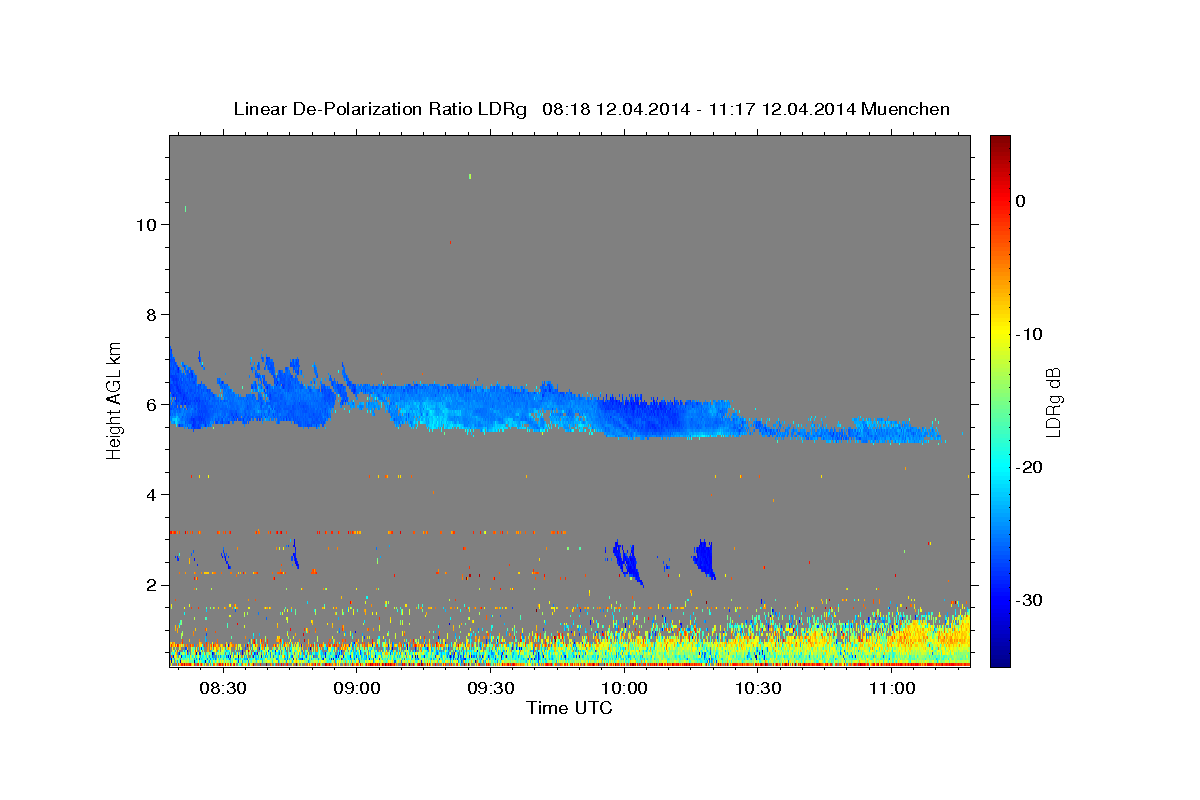Click the height tick label 2
Screen dimensions: 1200x800
(150, 585)
